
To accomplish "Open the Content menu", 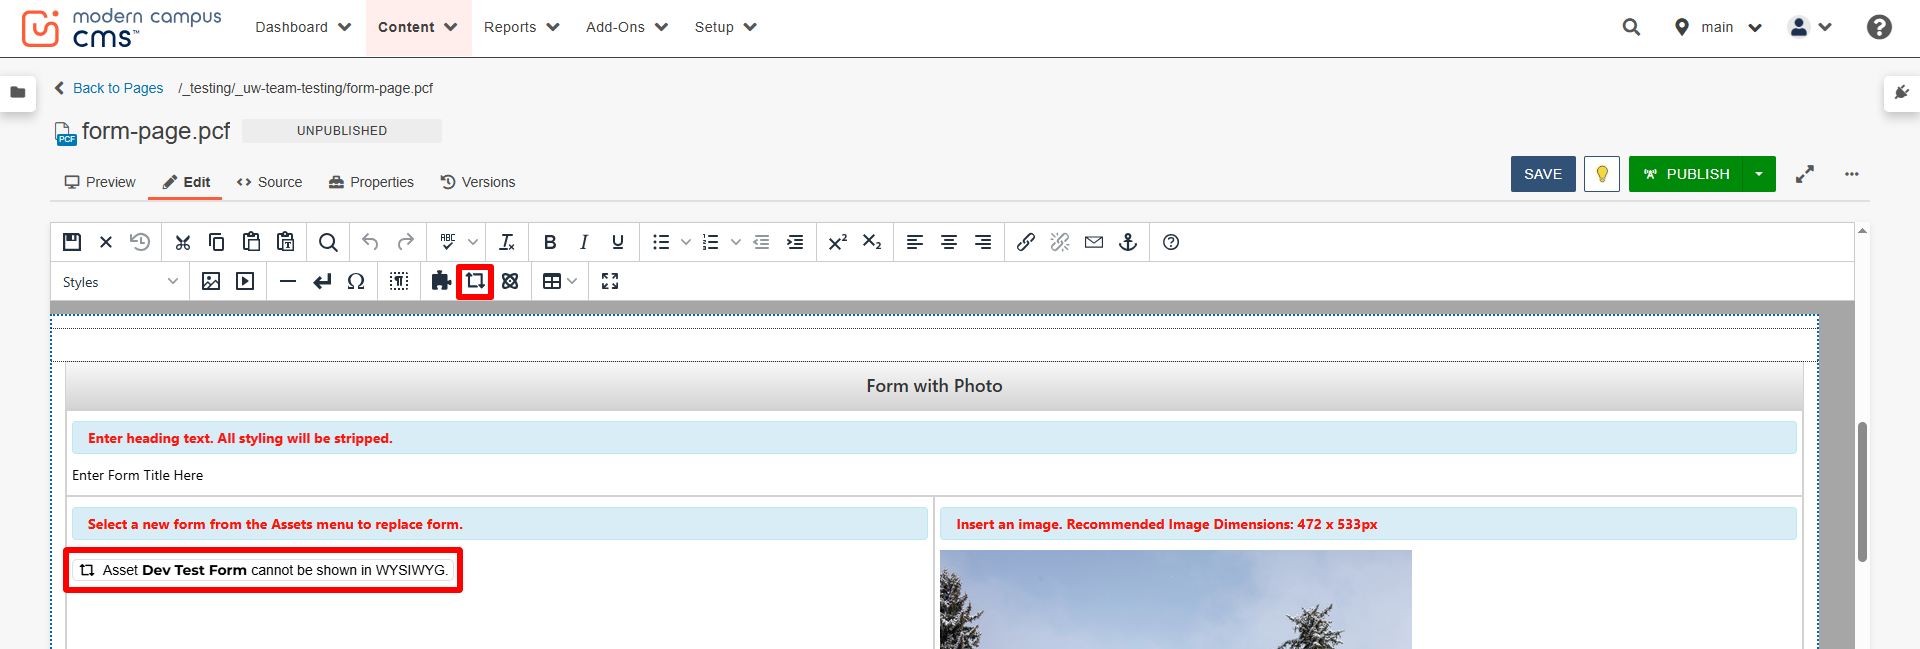I will coord(418,27).
